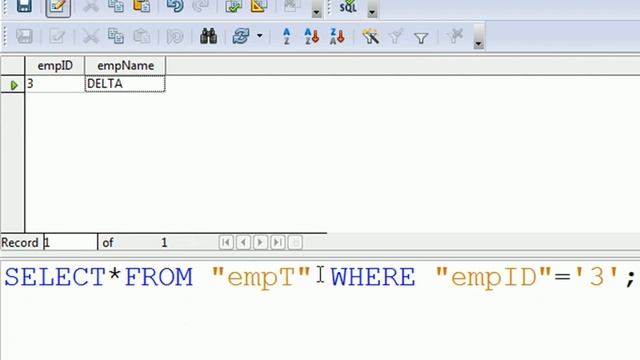The width and height of the screenshot is (640, 360).
Task: Toggle Design view with the ruler triangle icon
Action: tap(259, 6)
